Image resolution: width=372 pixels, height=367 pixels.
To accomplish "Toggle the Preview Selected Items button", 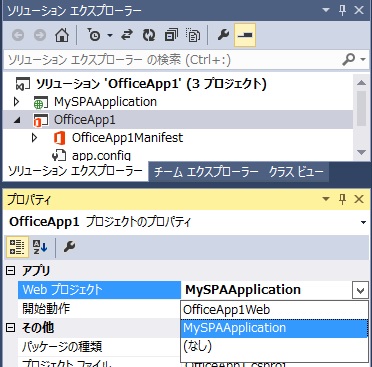I will pyautogui.click(x=245, y=35).
